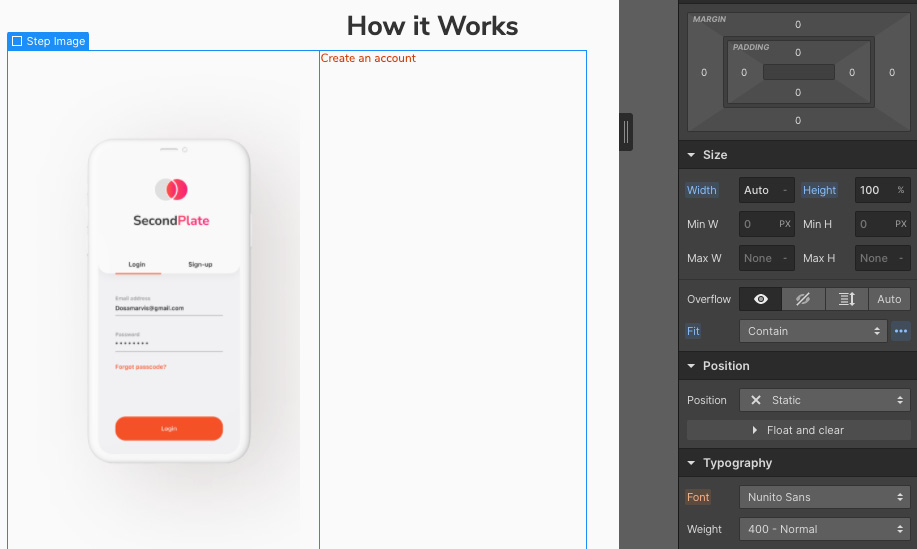This screenshot has width=917, height=549.
Task: Collapse the Size section
Action: click(692, 155)
